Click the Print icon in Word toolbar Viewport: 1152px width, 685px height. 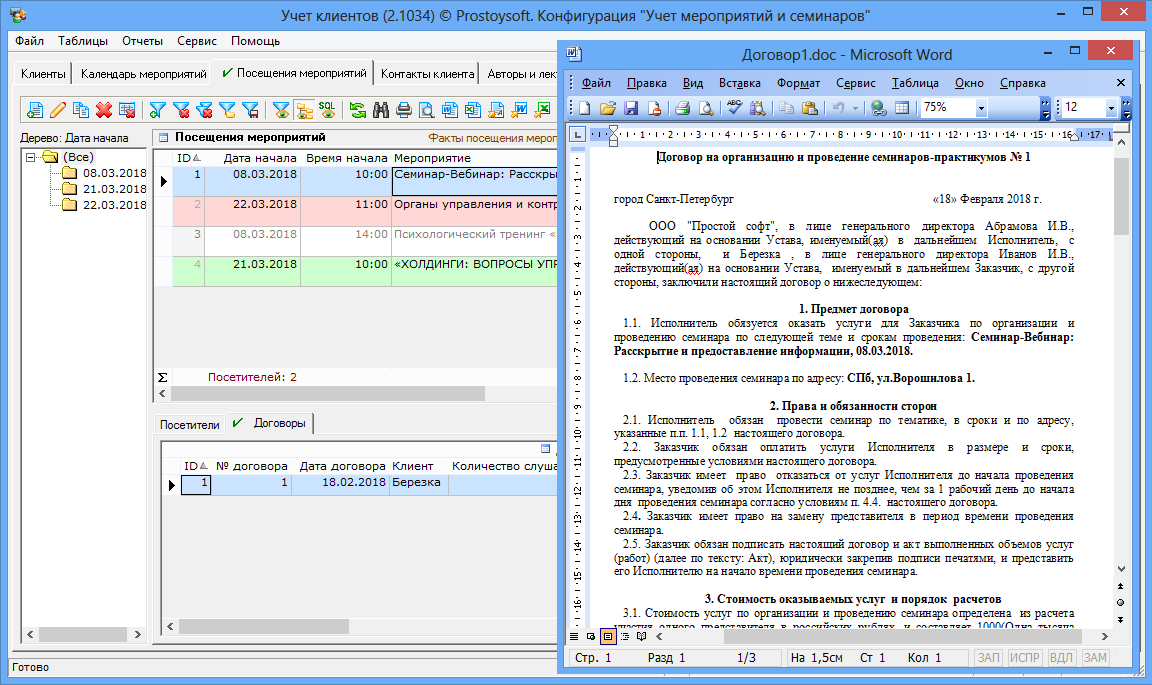pyautogui.click(x=683, y=108)
